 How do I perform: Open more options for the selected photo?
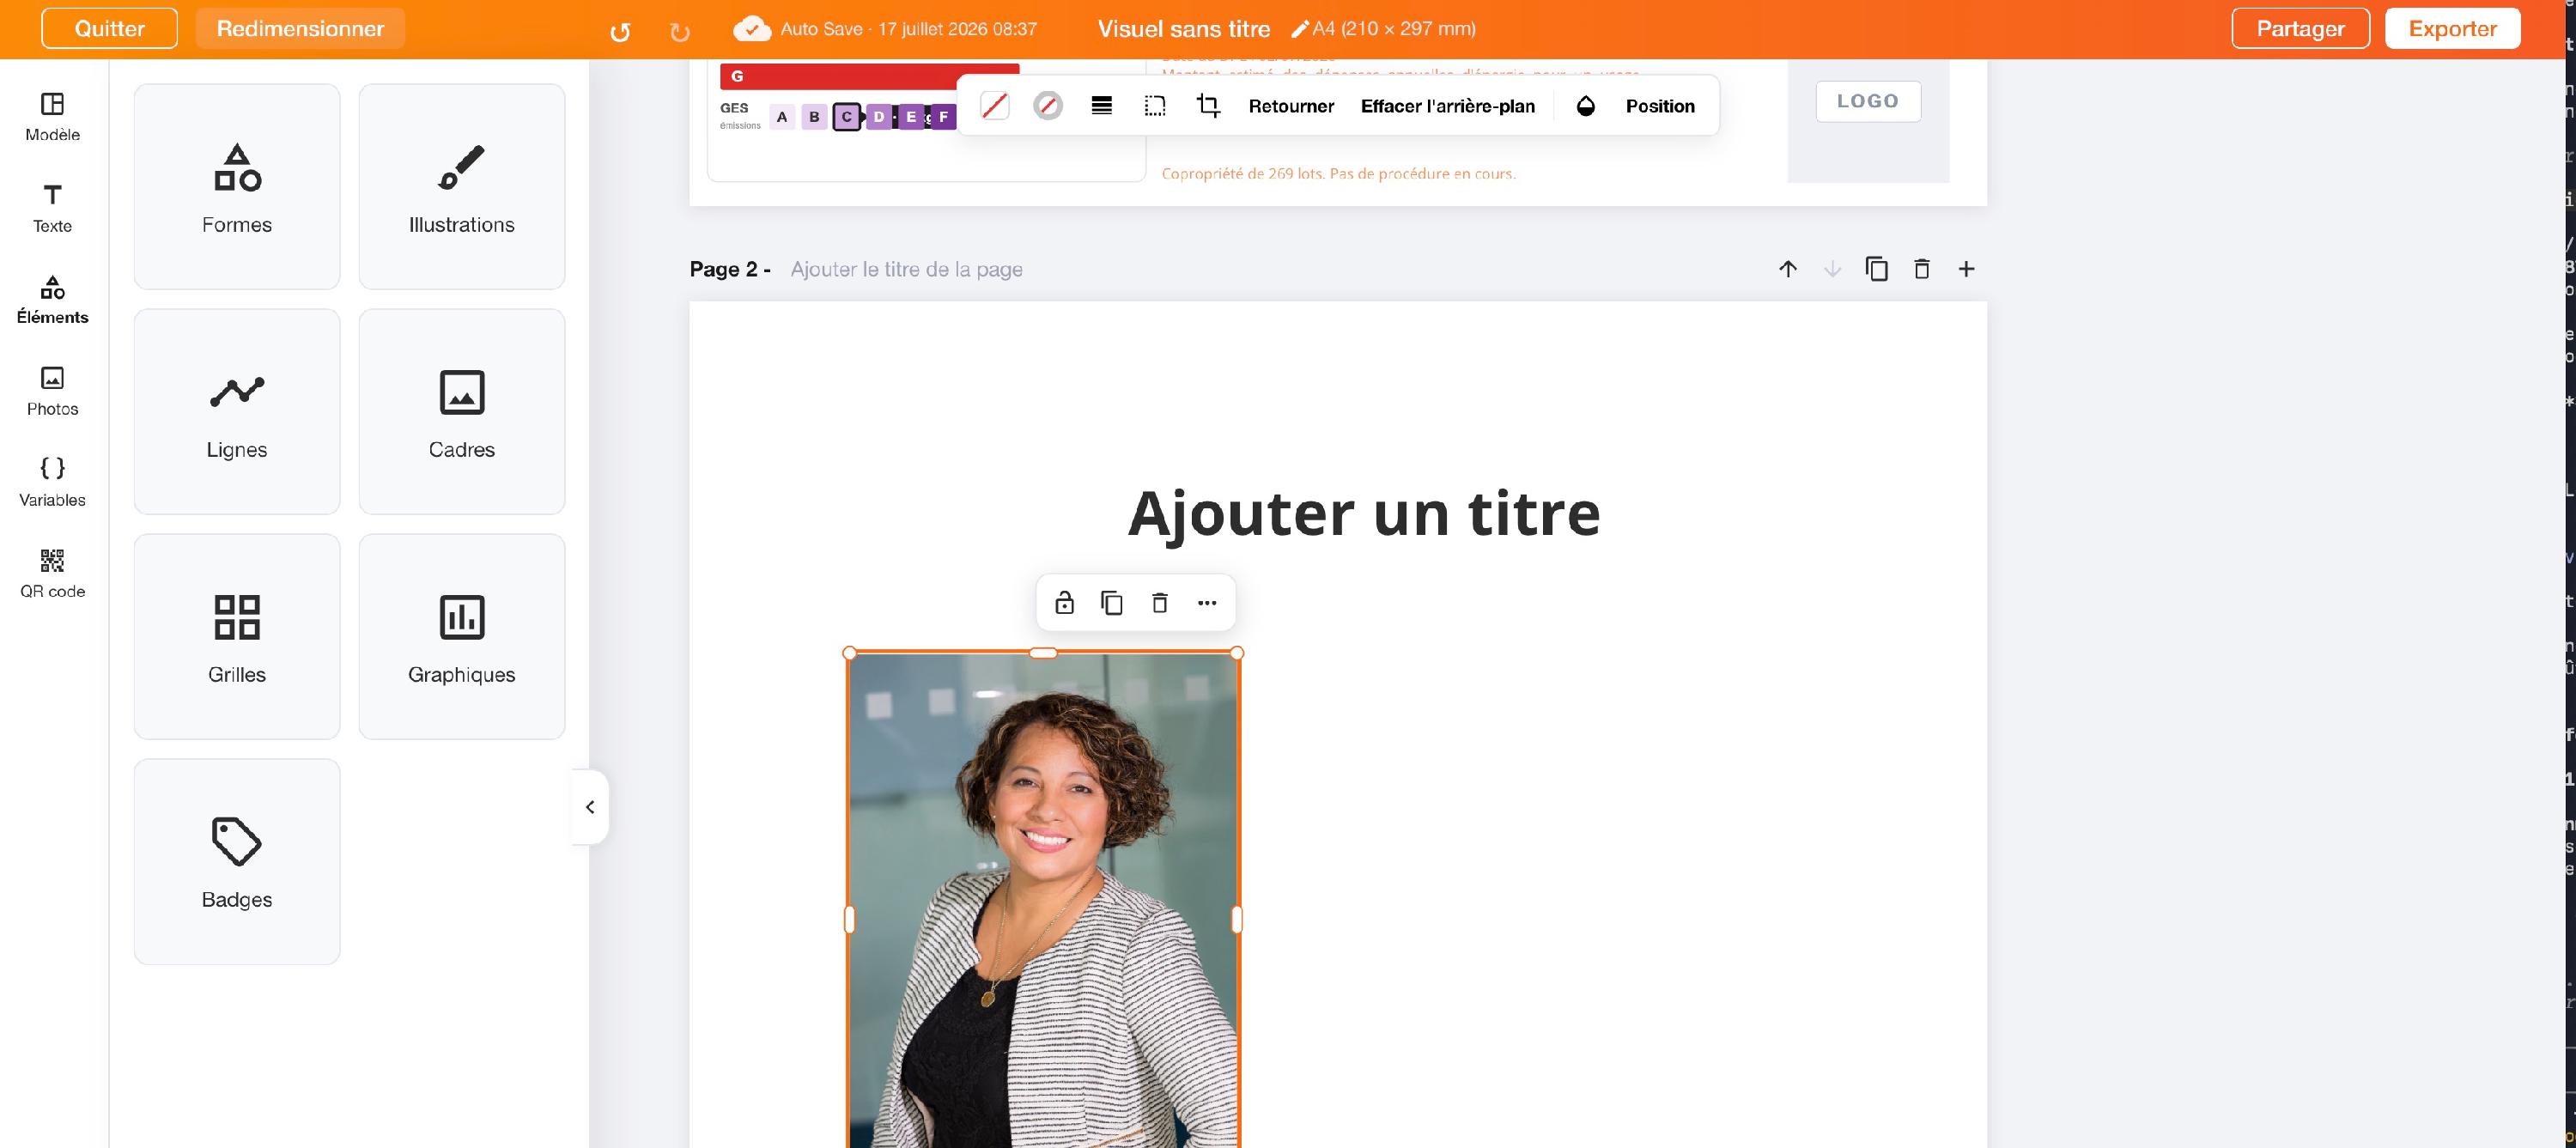pos(1207,602)
